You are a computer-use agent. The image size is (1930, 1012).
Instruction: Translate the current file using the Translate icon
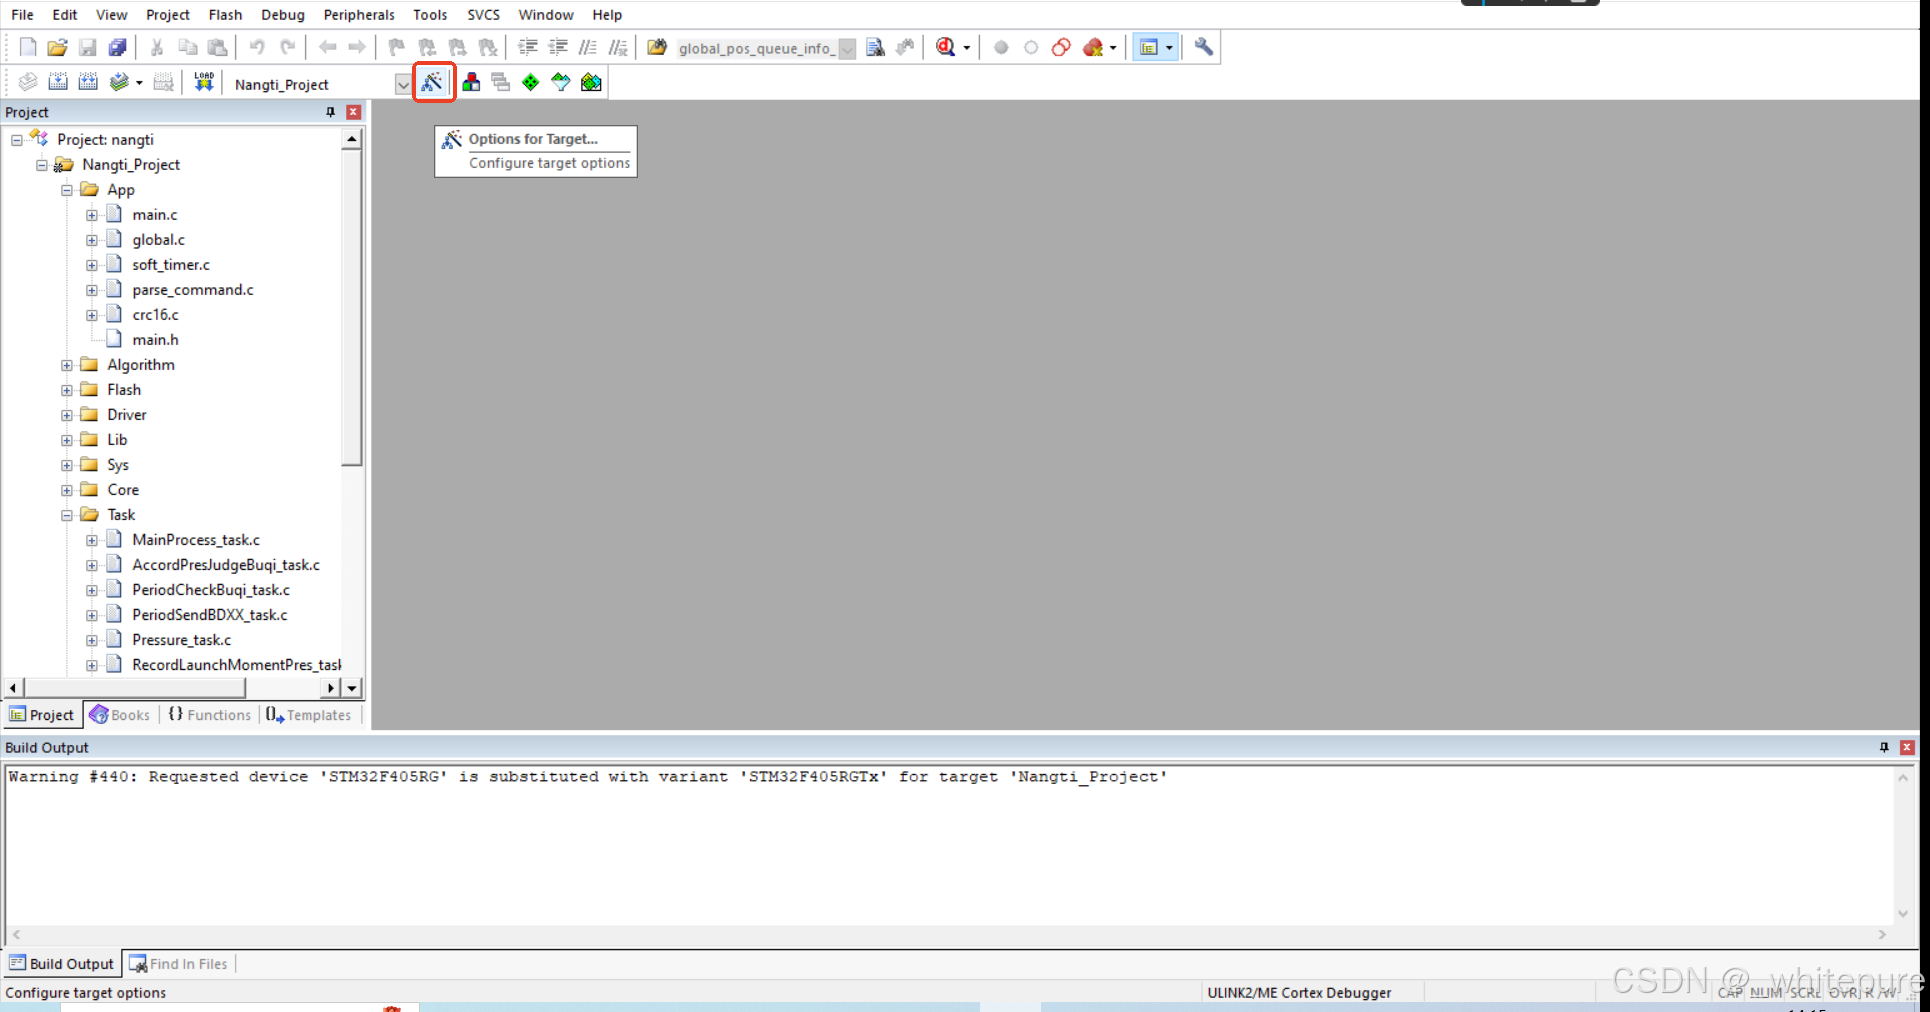(x=28, y=82)
